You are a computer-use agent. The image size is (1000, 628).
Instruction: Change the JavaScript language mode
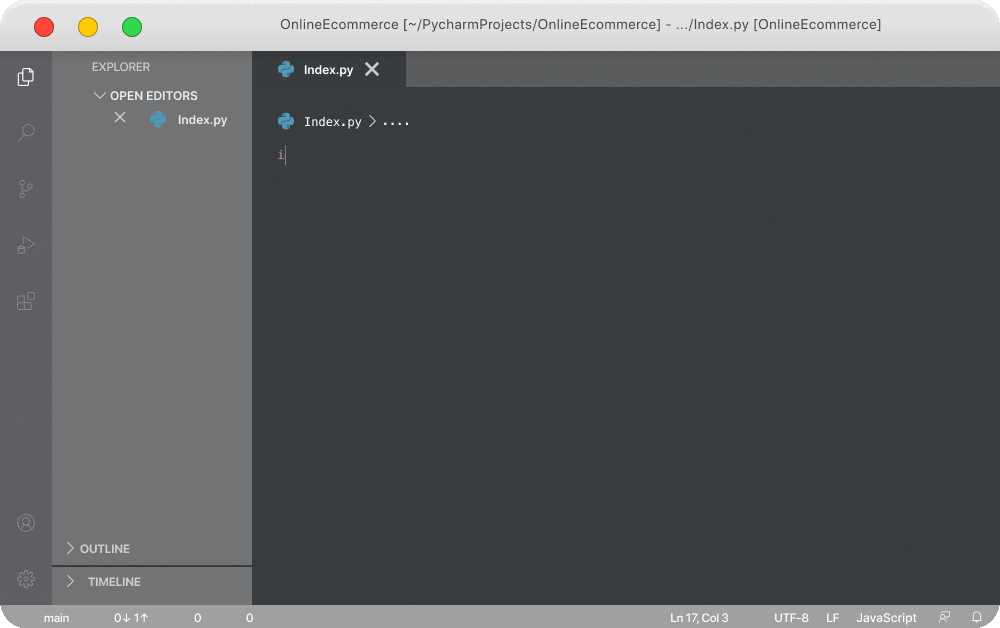tap(886, 618)
